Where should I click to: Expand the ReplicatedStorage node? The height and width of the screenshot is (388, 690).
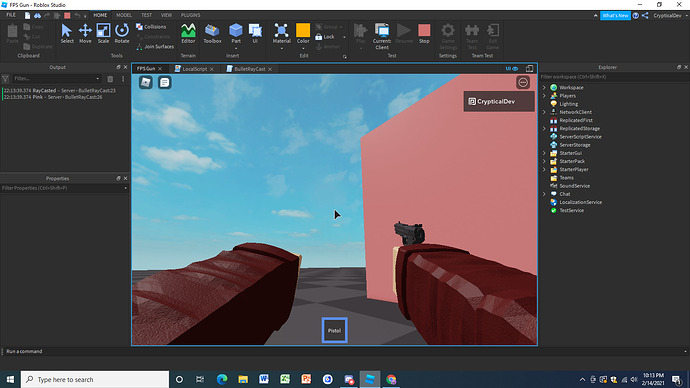click(x=544, y=128)
